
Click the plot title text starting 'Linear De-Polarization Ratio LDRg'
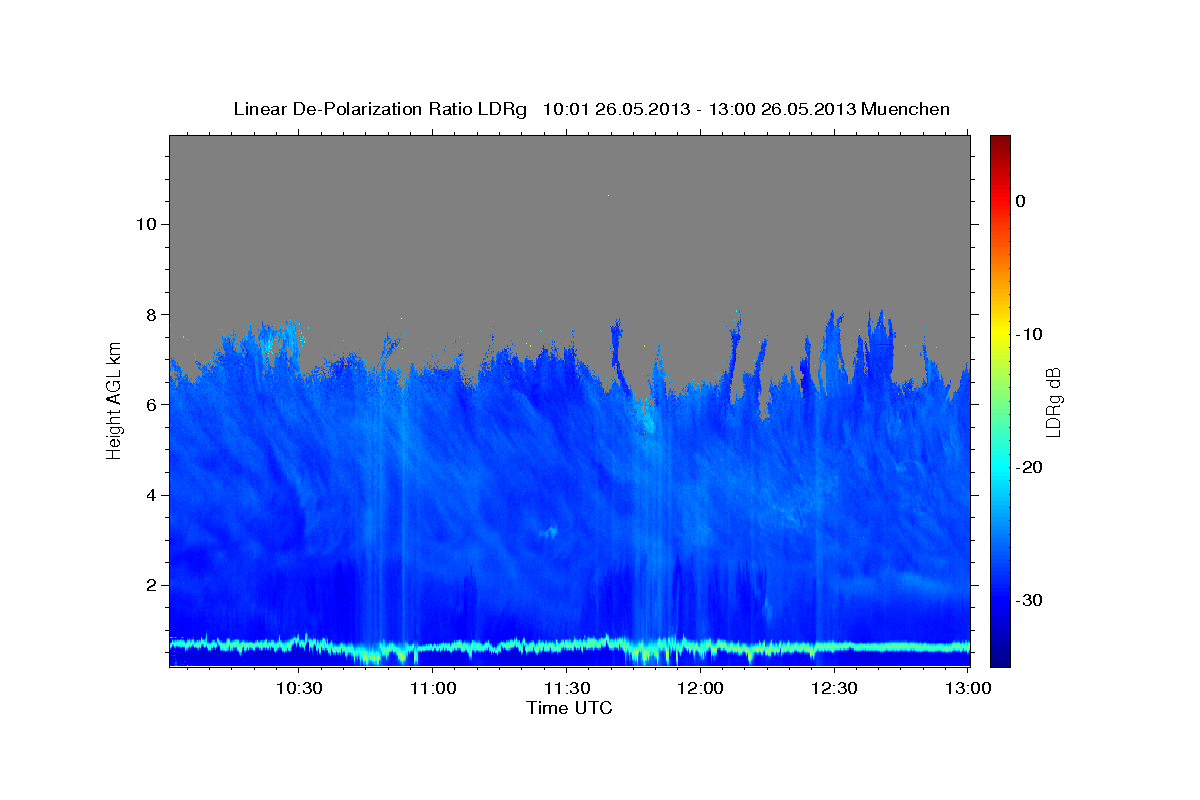pyautogui.click(x=591, y=109)
